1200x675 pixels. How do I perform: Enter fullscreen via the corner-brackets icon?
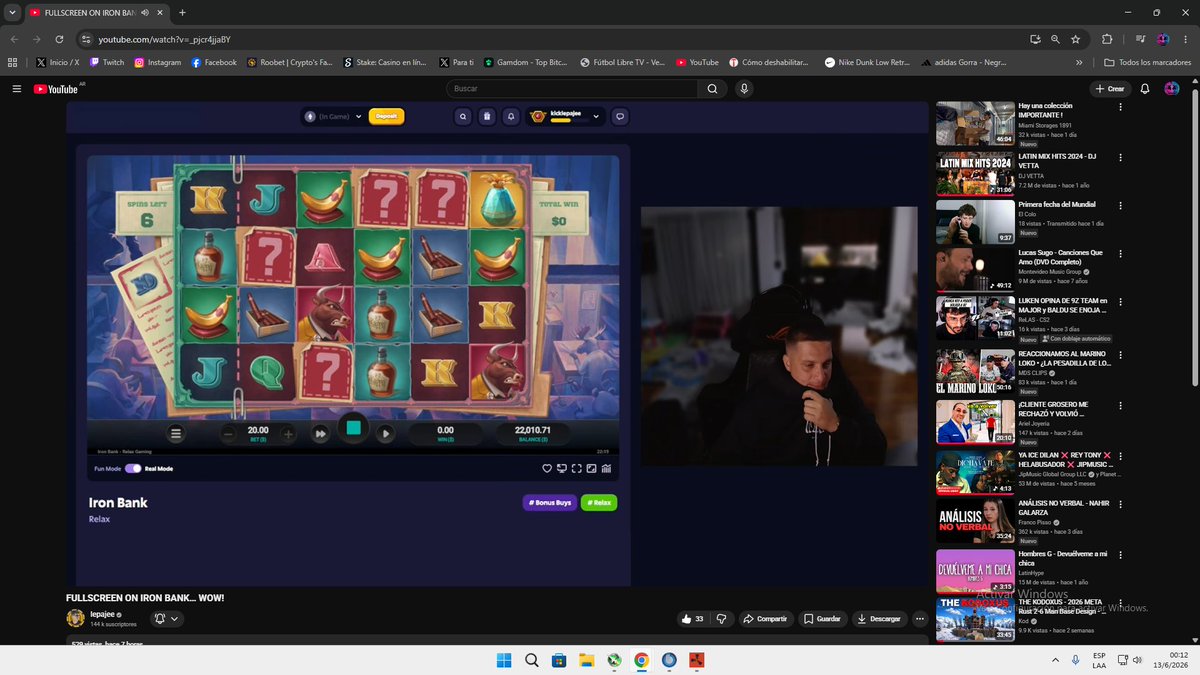click(x=577, y=468)
